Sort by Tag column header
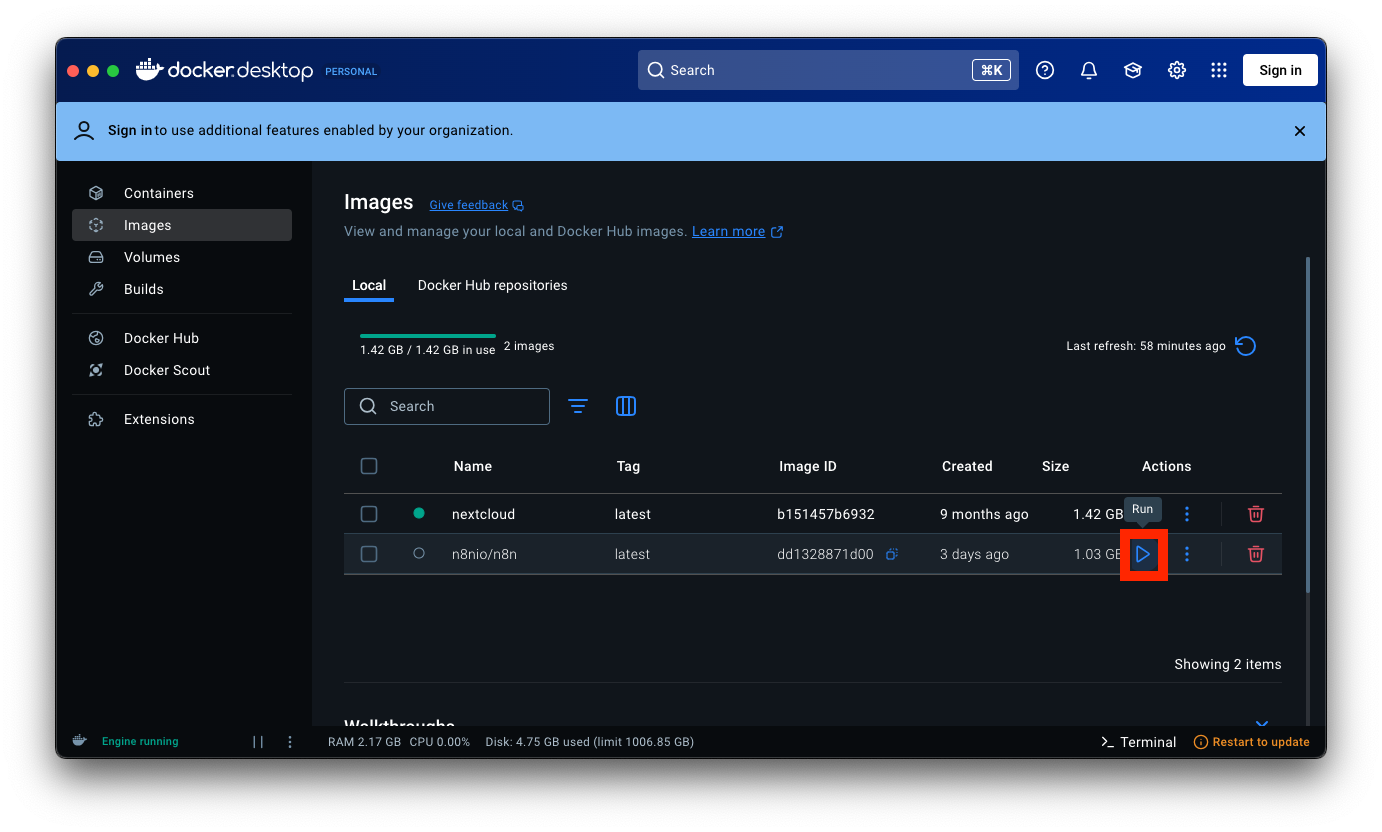Screen dimensions: 1382x832 [628, 466]
